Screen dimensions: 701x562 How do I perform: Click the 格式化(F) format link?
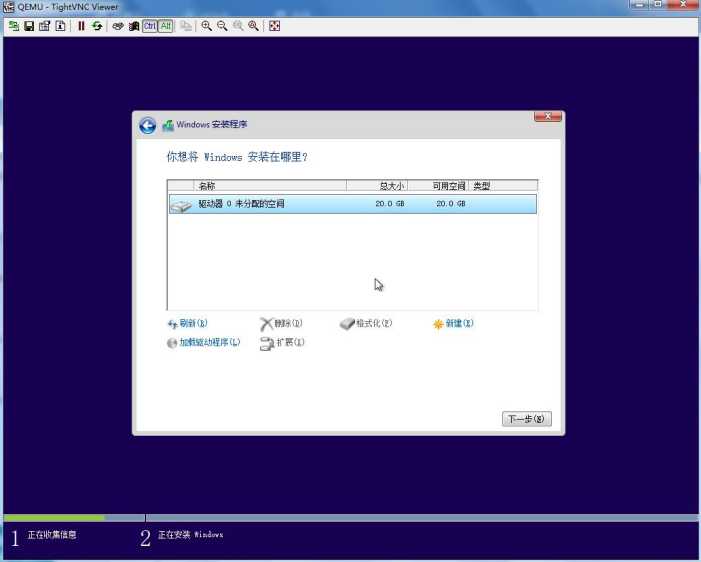366,323
